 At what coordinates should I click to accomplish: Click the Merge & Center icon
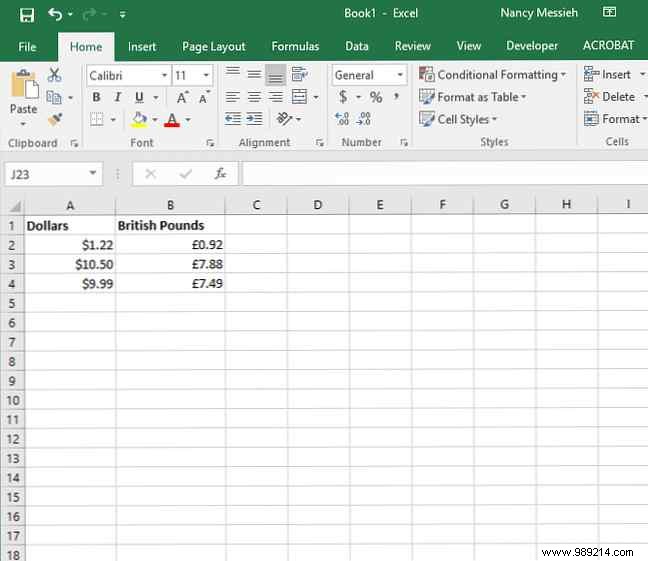click(x=300, y=97)
